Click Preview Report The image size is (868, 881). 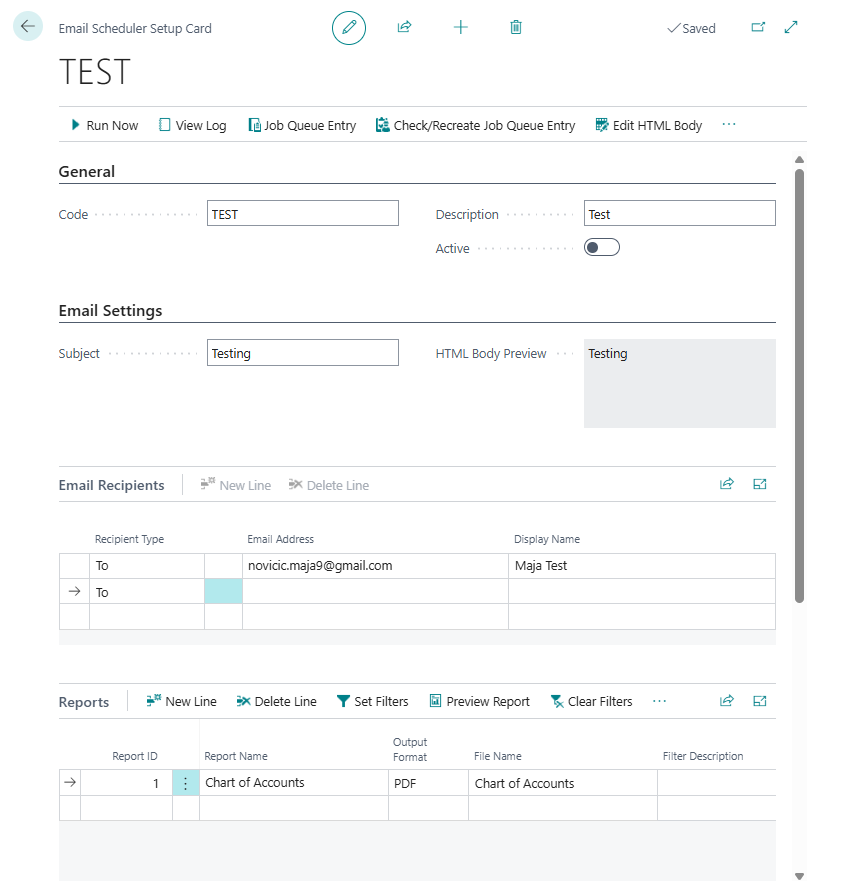click(480, 701)
